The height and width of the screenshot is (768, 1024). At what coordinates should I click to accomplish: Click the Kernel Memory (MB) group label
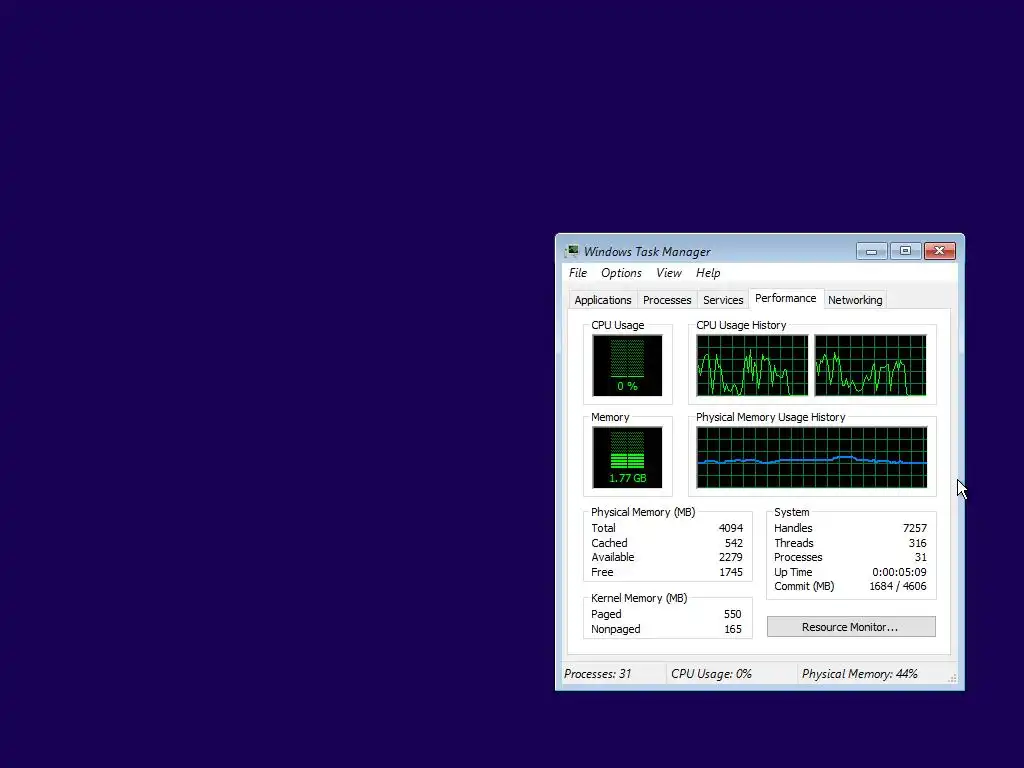pyautogui.click(x=639, y=598)
